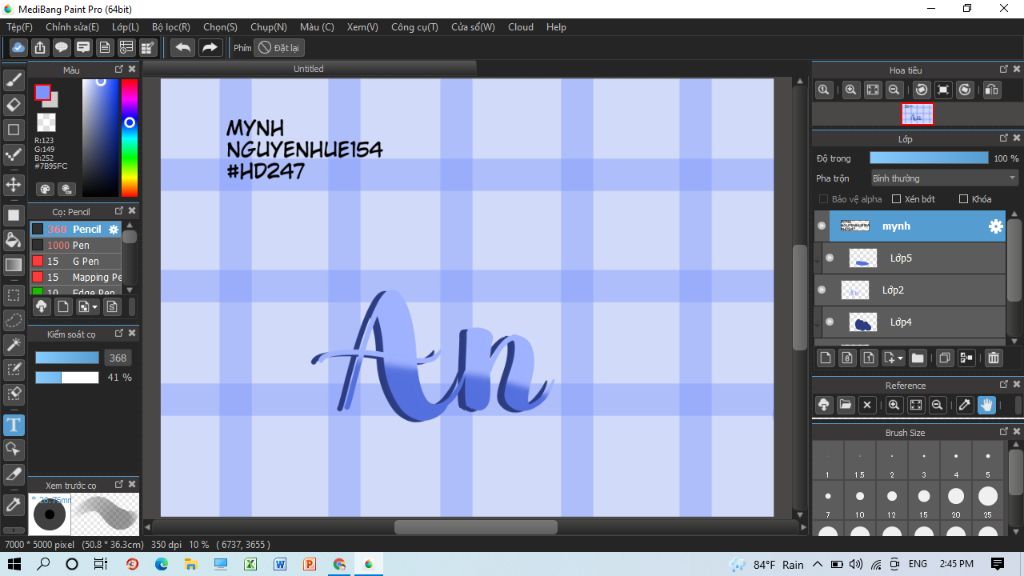Open the taskbar search magnifier
This screenshot has height=576, width=1024.
pos(43,564)
